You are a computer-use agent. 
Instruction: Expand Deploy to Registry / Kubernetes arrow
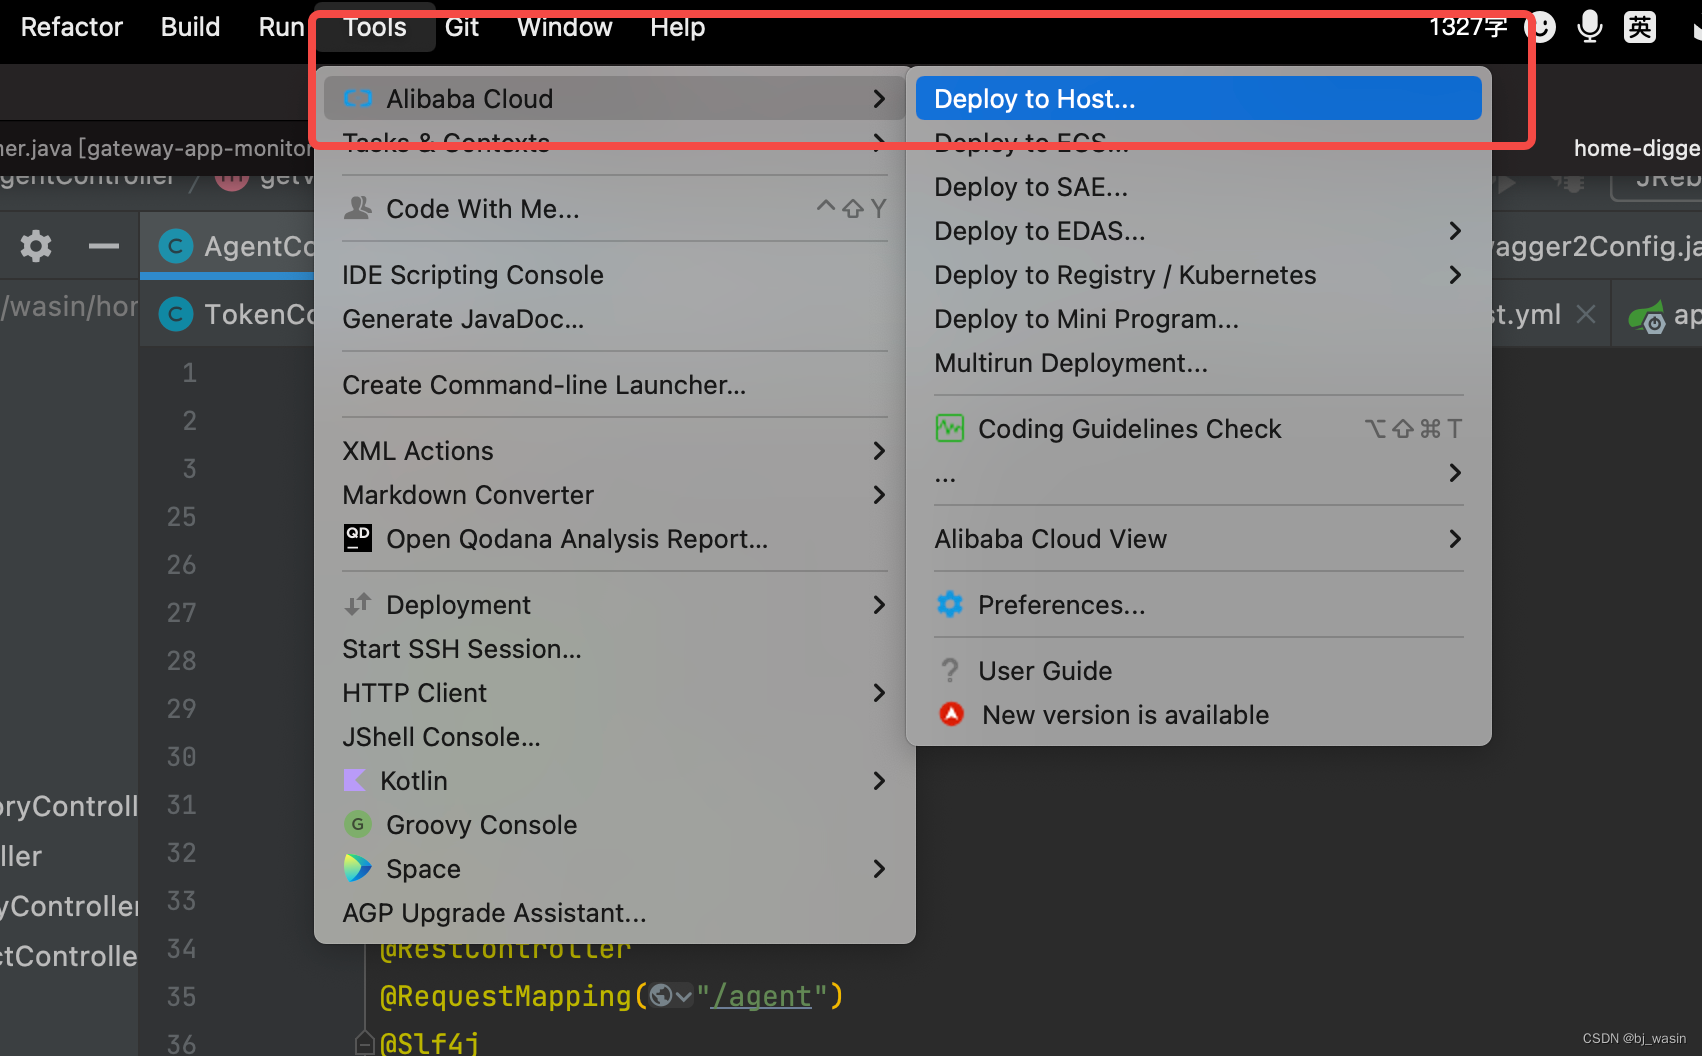1455,275
